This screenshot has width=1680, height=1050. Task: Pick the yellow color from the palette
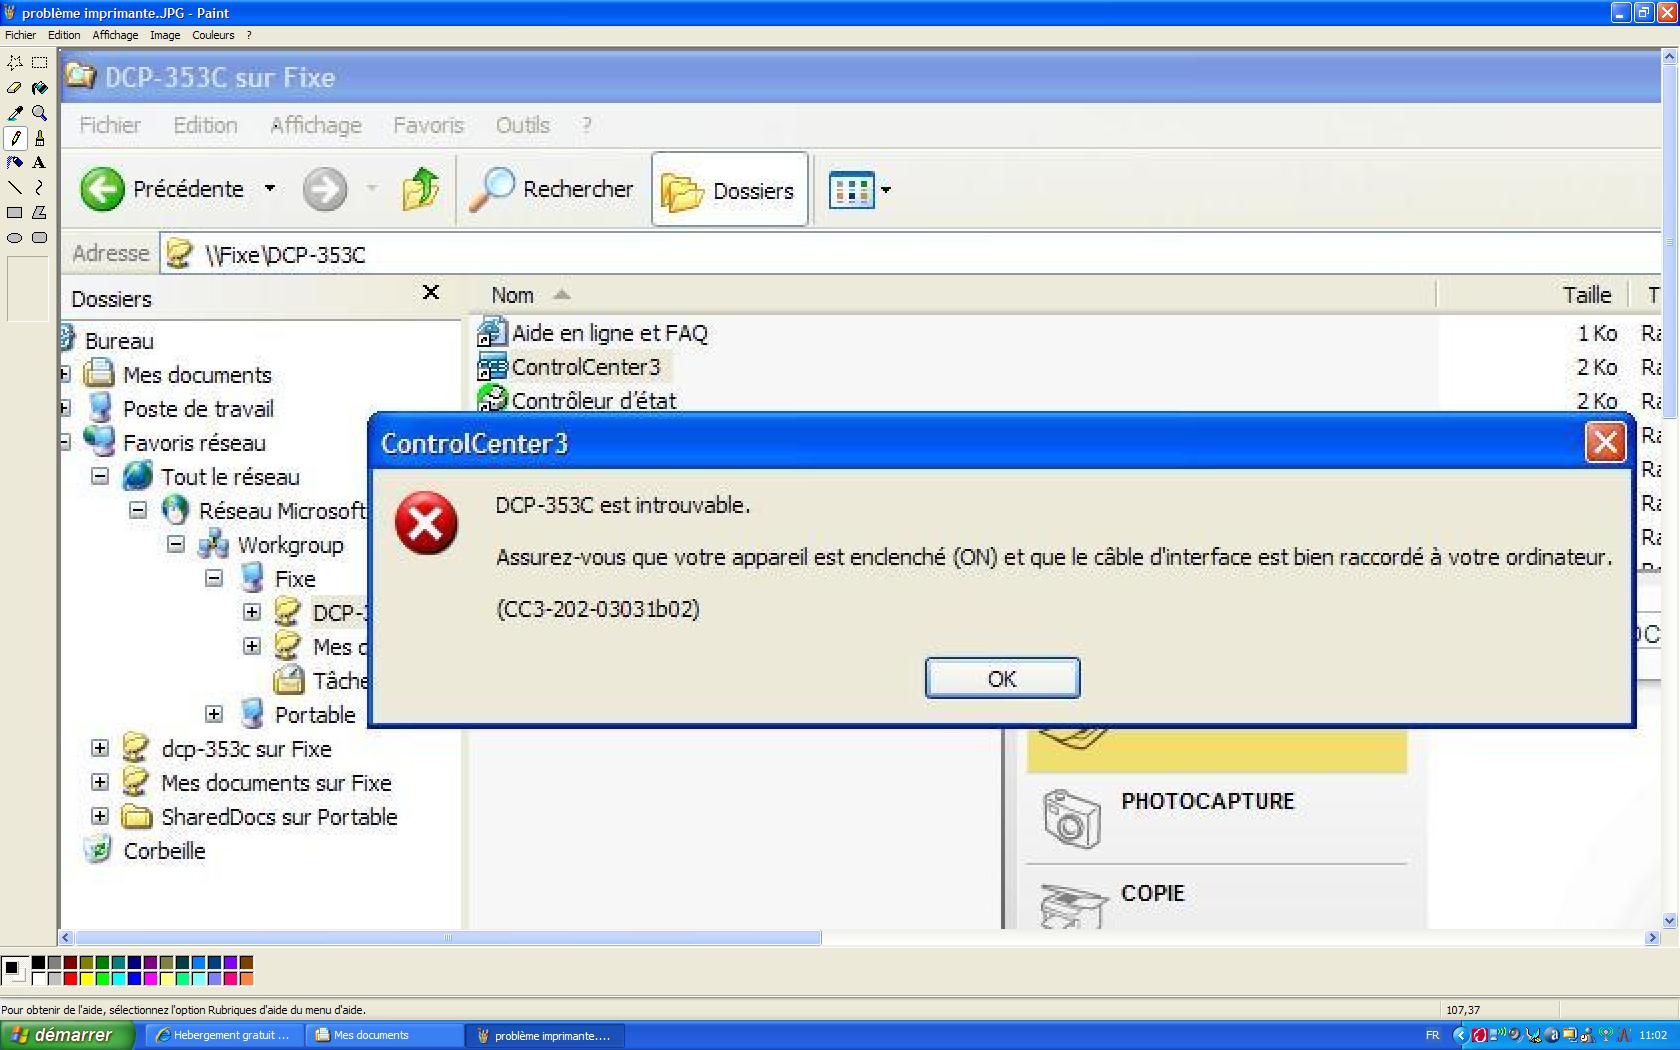[86, 978]
